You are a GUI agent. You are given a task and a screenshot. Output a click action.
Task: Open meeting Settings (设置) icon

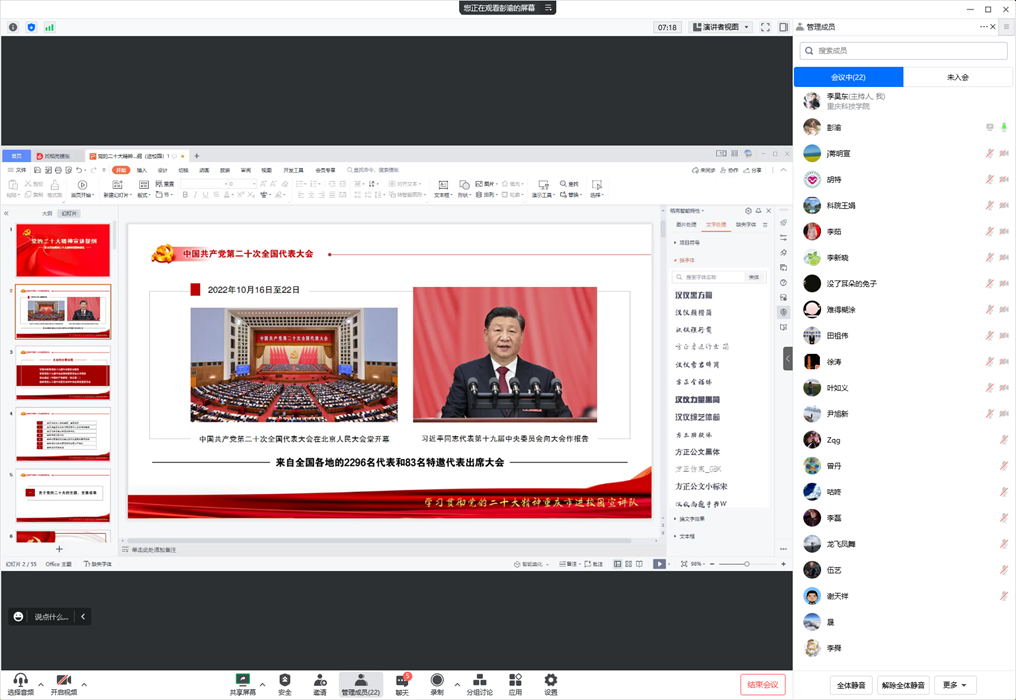(x=551, y=680)
